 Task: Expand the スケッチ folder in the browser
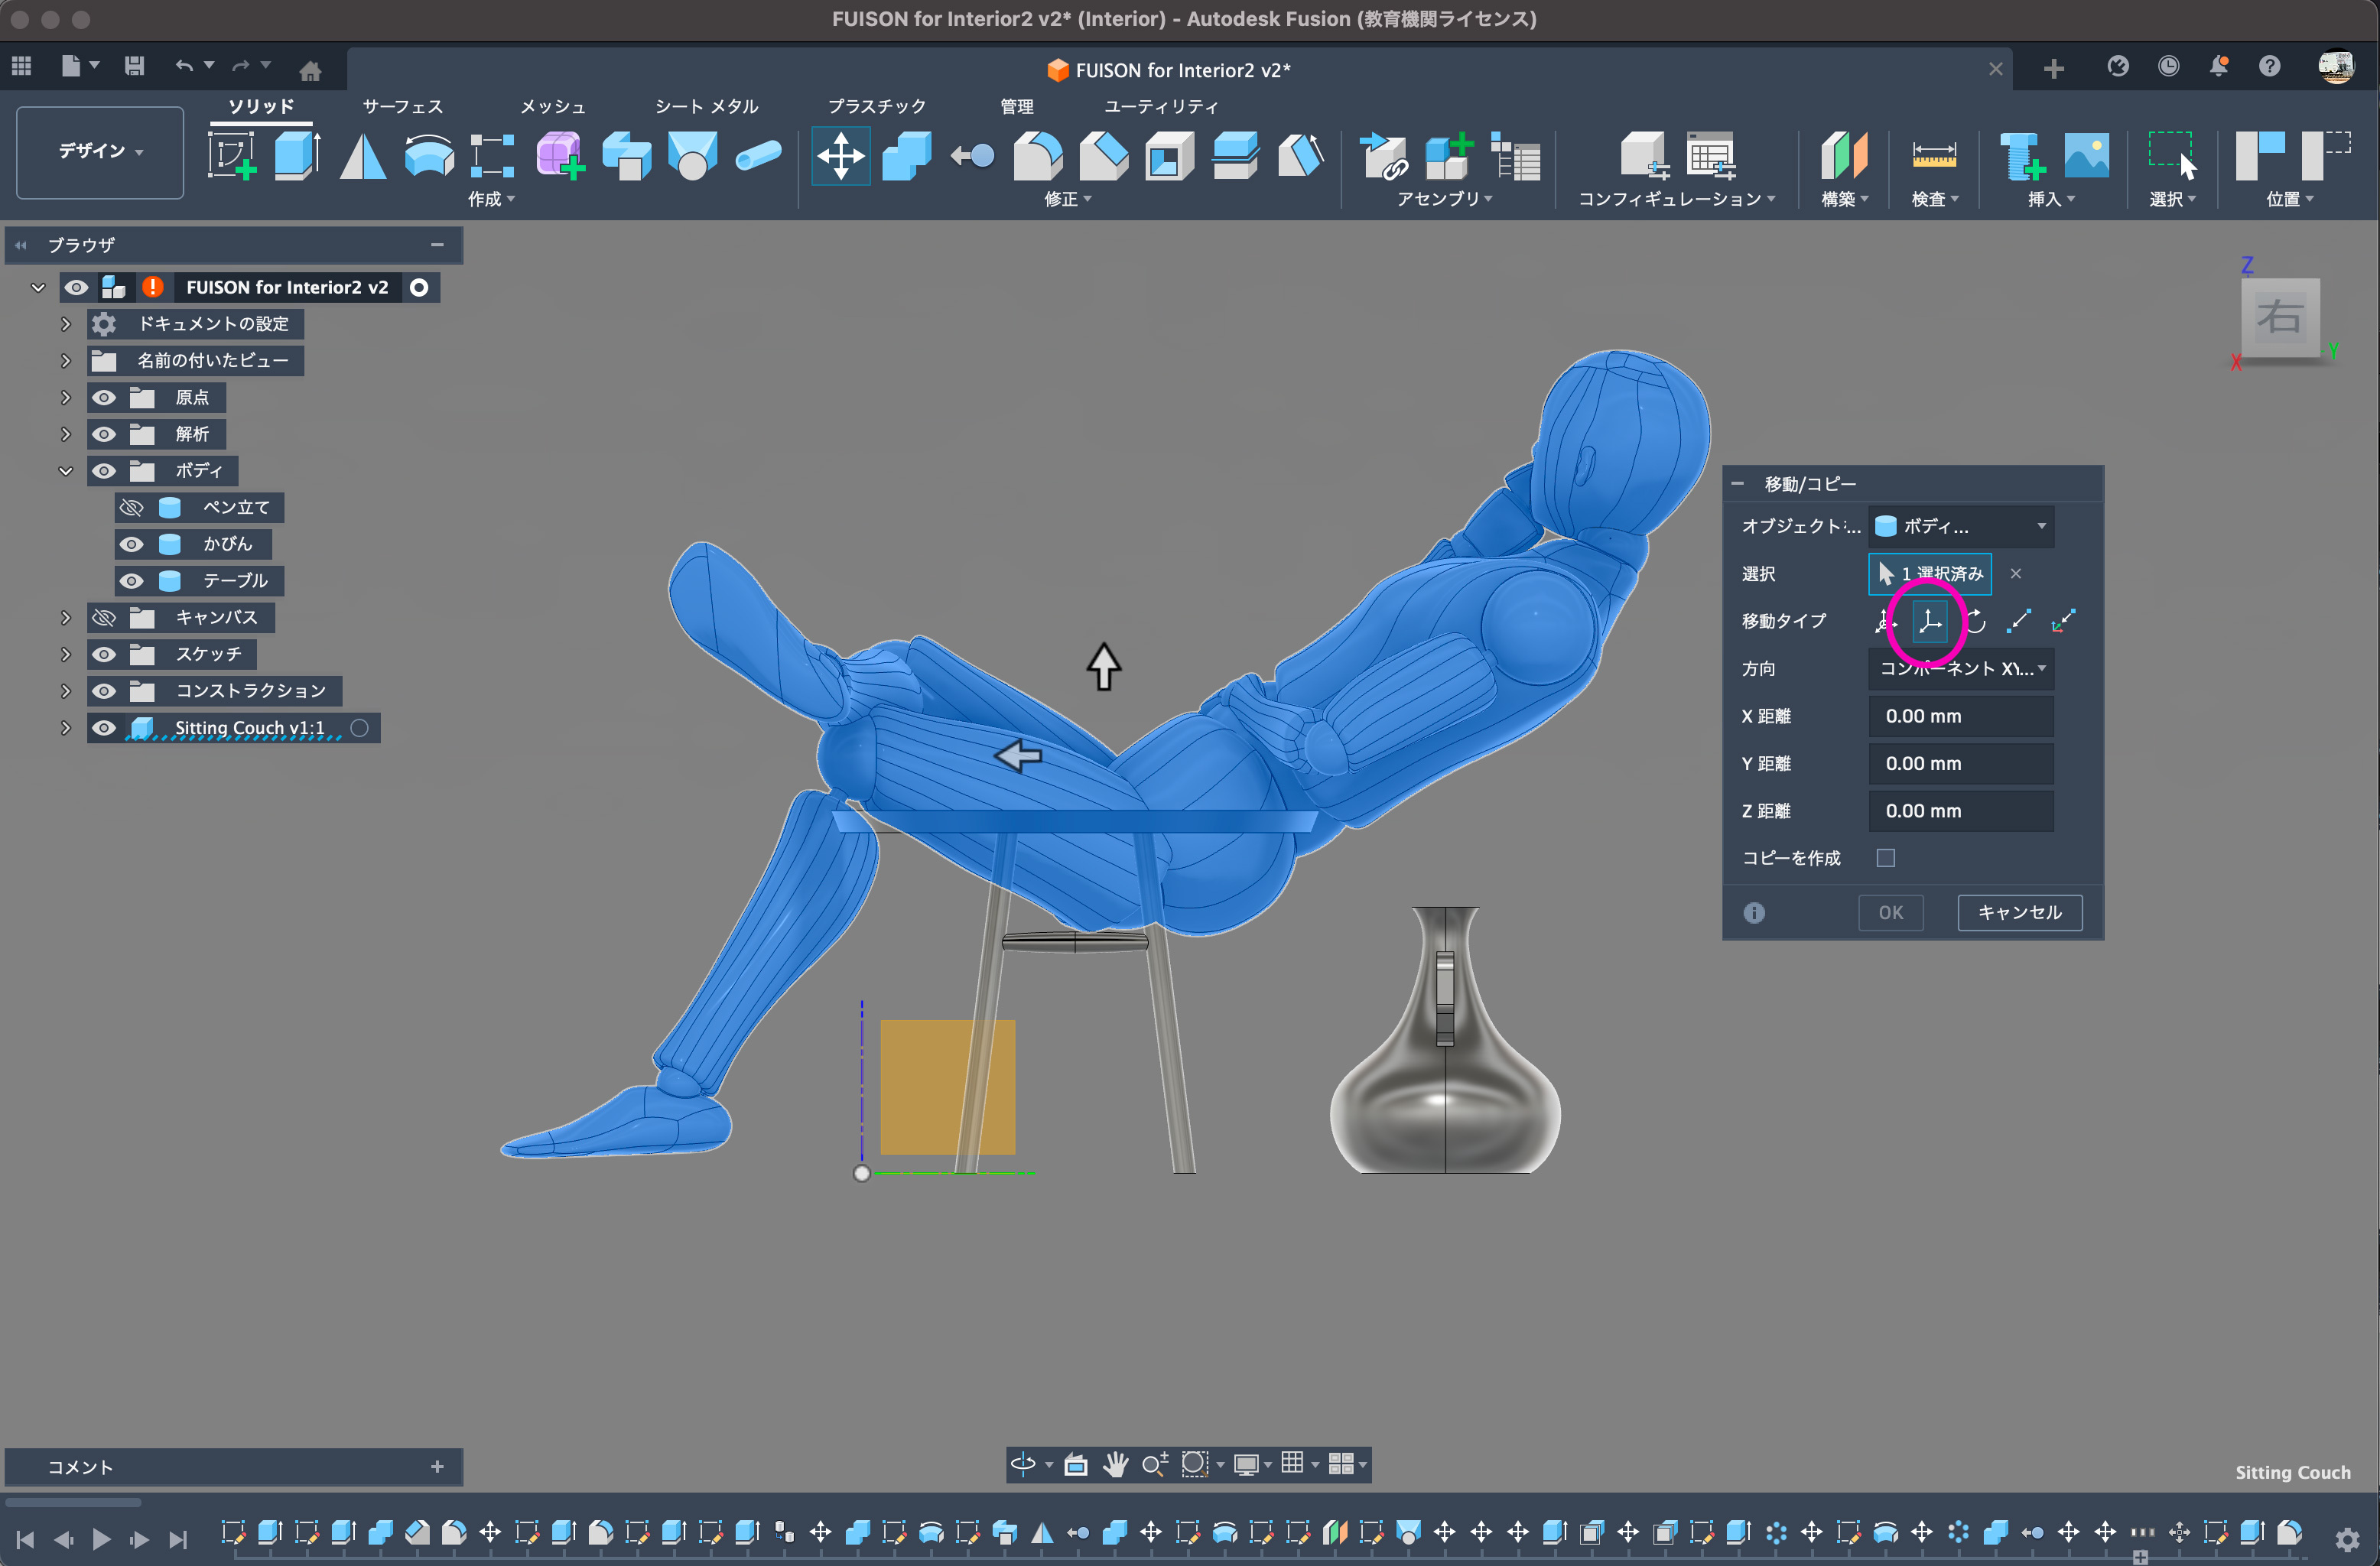point(66,654)
